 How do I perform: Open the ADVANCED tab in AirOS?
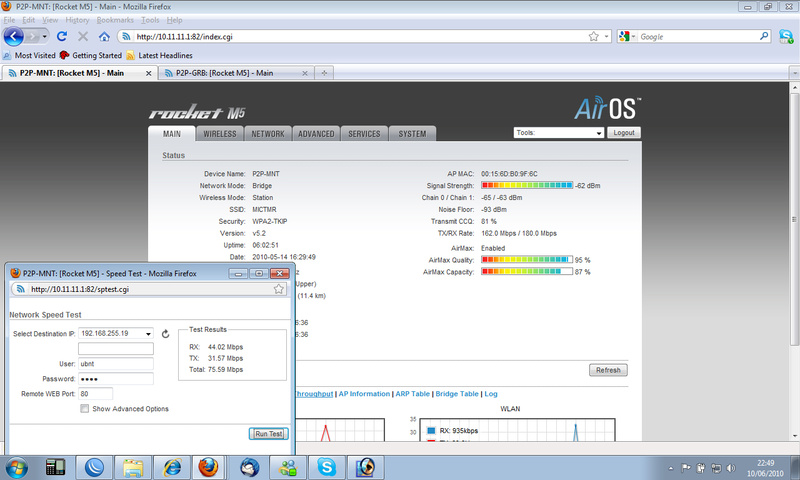tap(316, 134)
